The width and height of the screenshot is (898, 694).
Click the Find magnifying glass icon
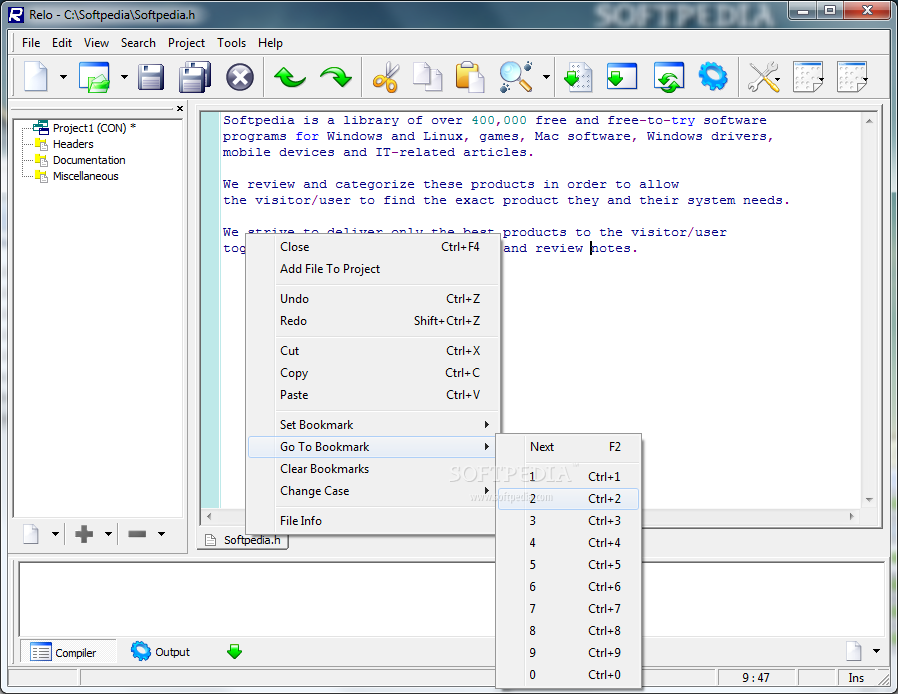516,77
